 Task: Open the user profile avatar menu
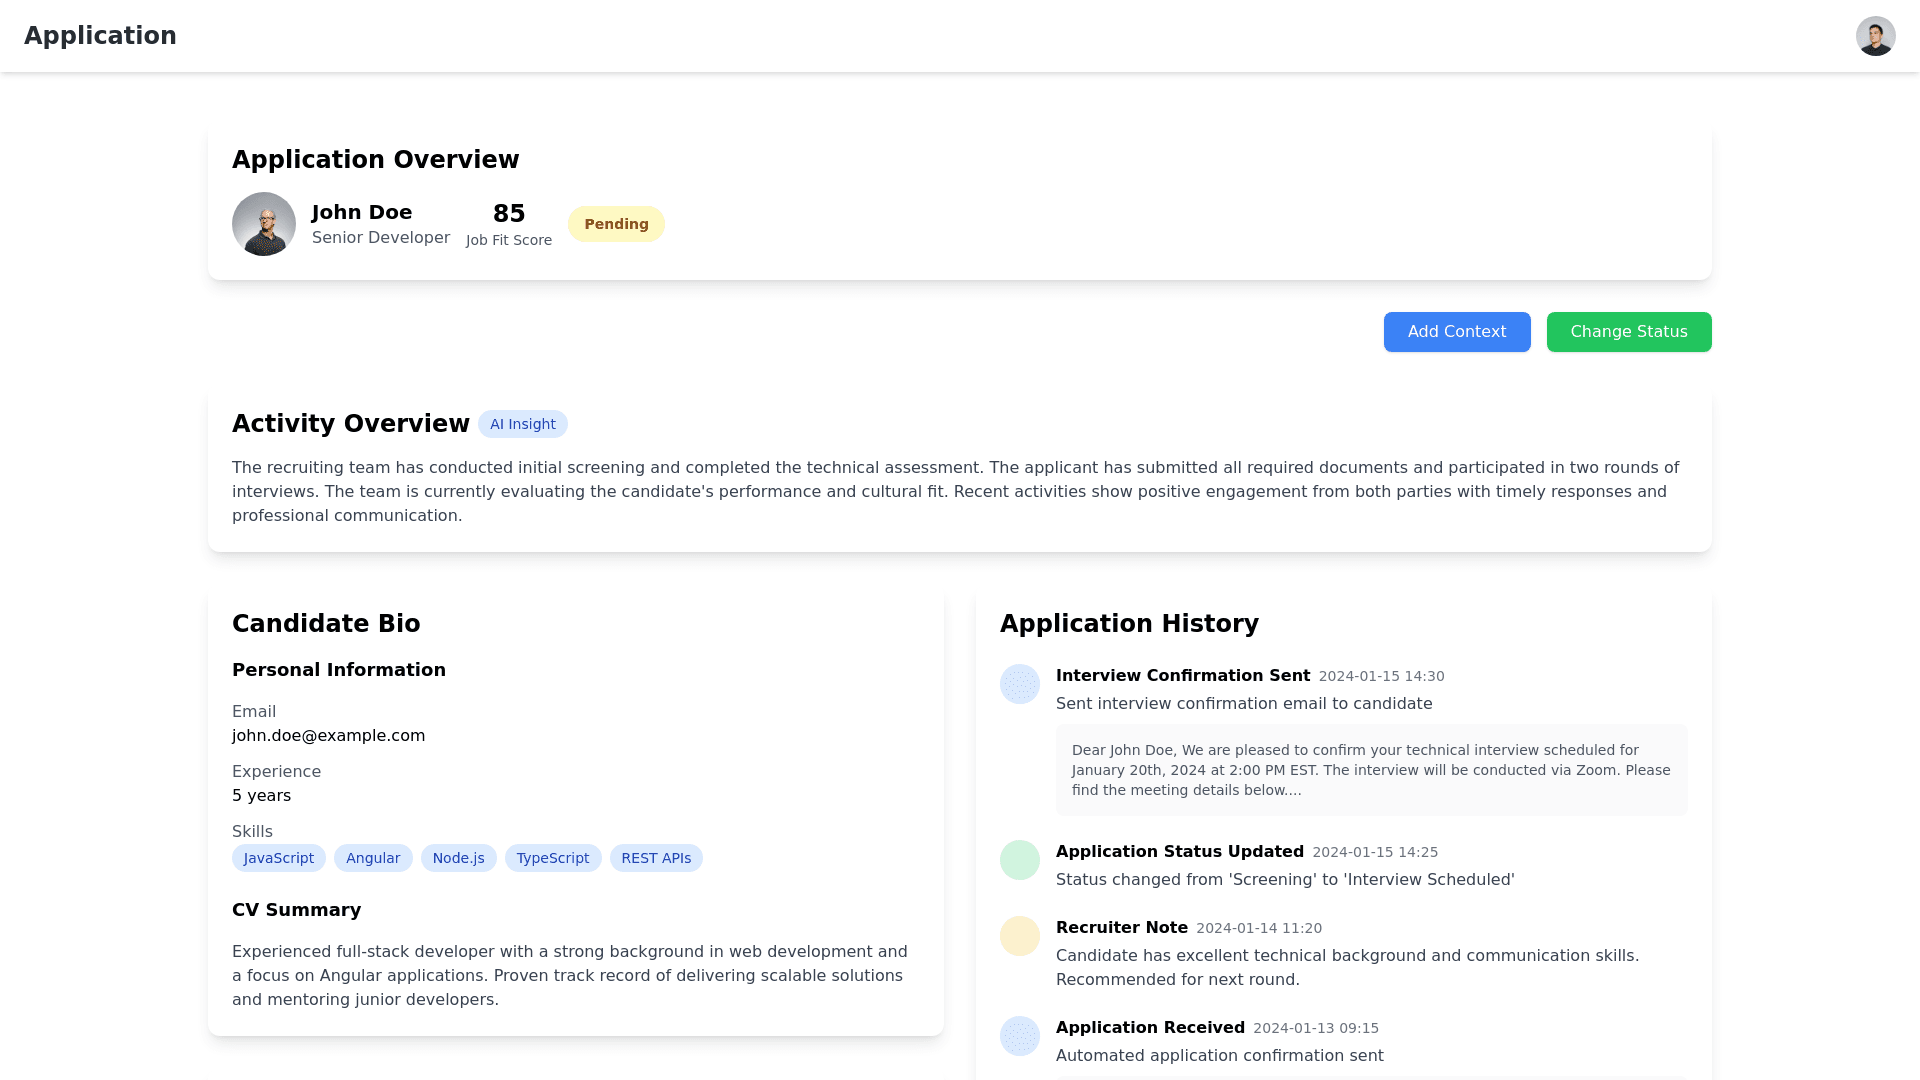(x=1875, y=36)
